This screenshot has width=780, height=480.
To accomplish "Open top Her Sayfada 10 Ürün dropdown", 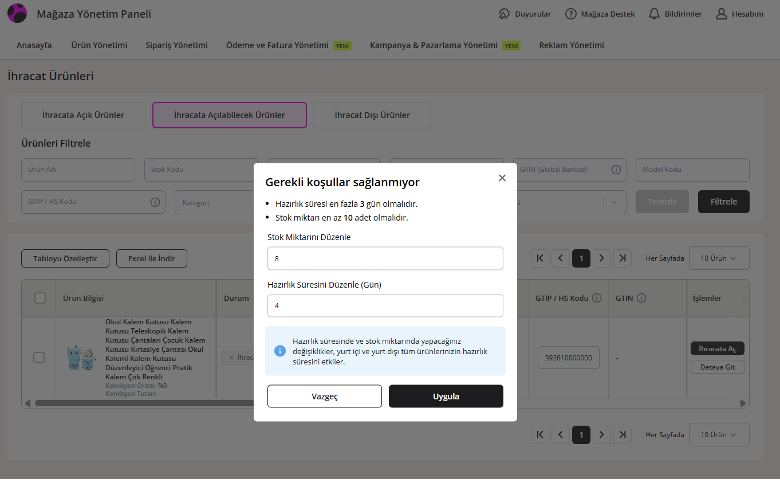I will point(719,258).
